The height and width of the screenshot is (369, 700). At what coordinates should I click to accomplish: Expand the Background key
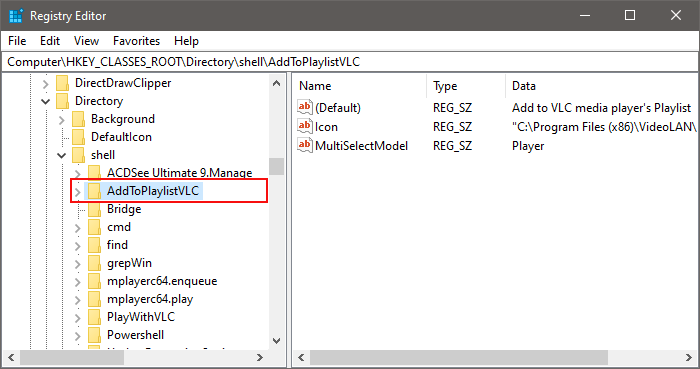click(x=61, y=120)
